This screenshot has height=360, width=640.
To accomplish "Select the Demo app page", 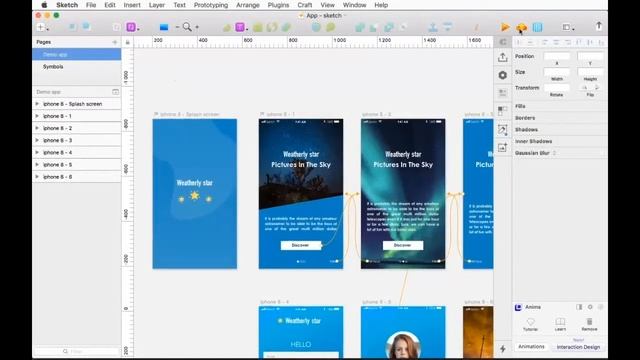I will [x=77, y=54].
